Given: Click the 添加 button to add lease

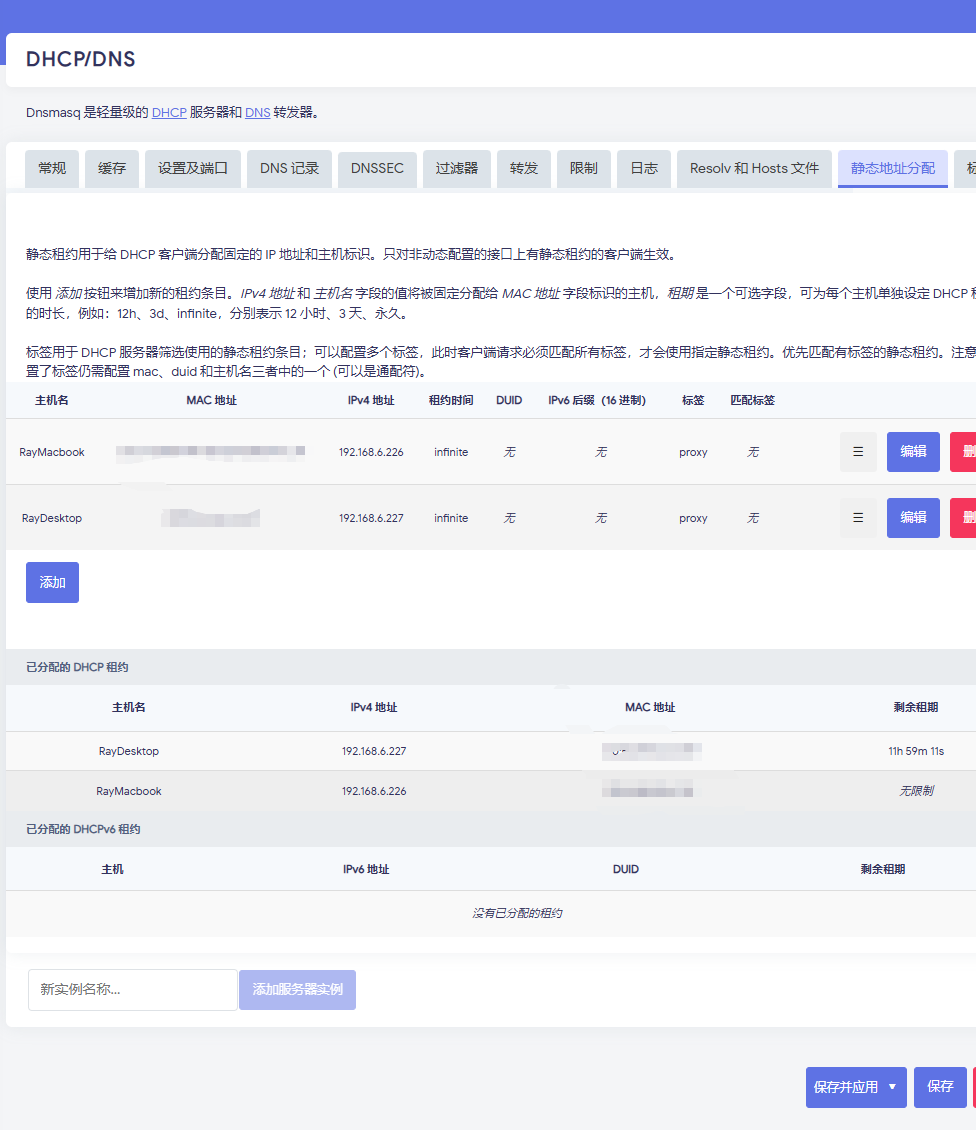Looking at the screenshot, I should (x=52, y=583).
